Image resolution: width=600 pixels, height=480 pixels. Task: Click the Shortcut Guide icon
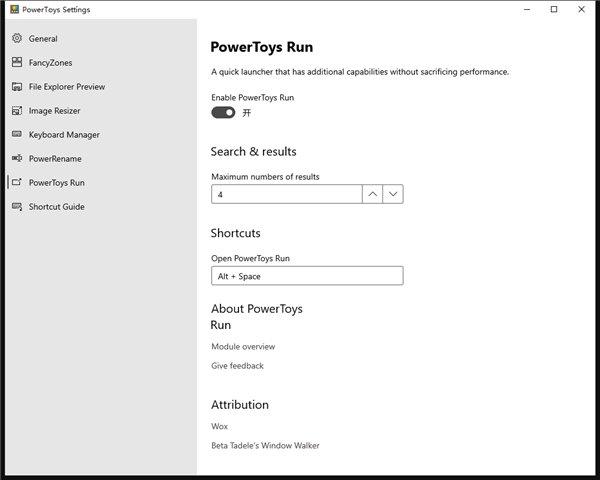17,207
